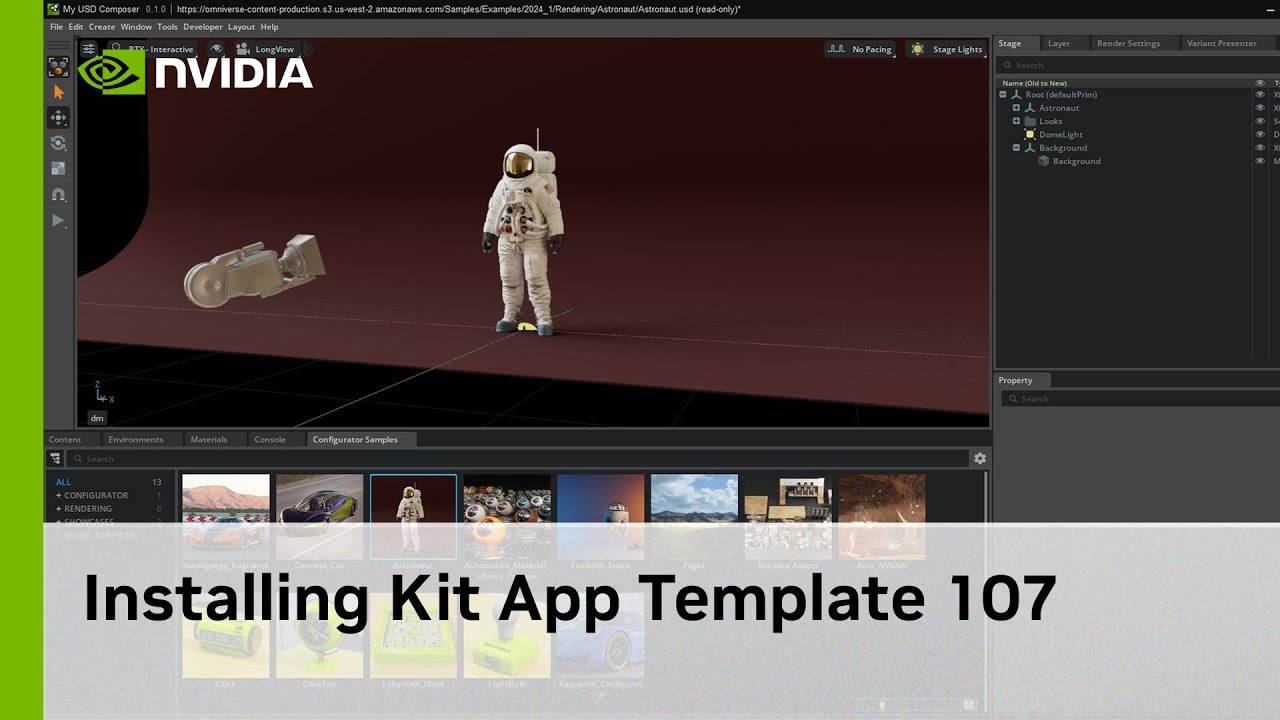Image resolution: width=1280 pixels, height=720 pixels.
Task: Open the RTX - Interactive renderer menu
Action: tap(152, 49)
